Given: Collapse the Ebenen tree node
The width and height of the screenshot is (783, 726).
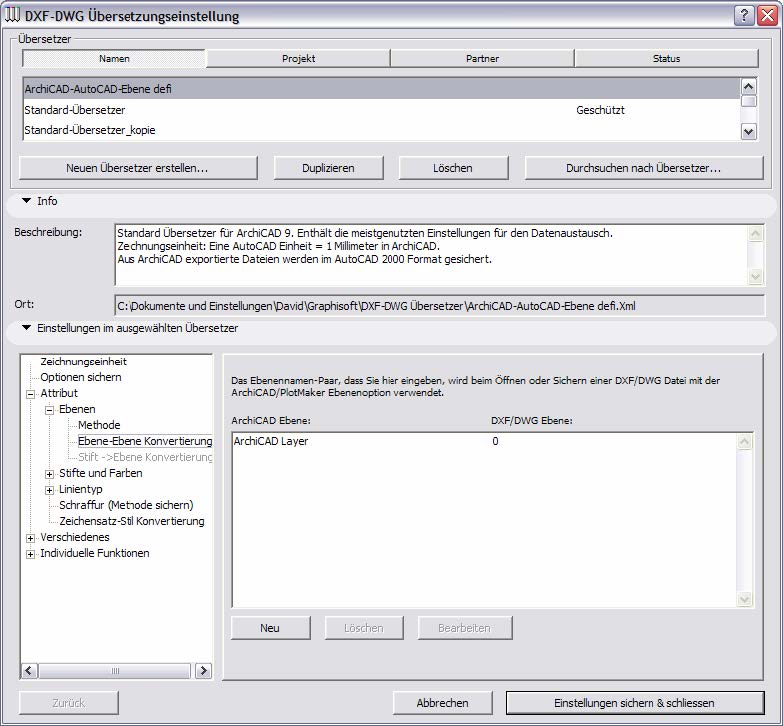Looking at the screenshot, I should (49, 410).
